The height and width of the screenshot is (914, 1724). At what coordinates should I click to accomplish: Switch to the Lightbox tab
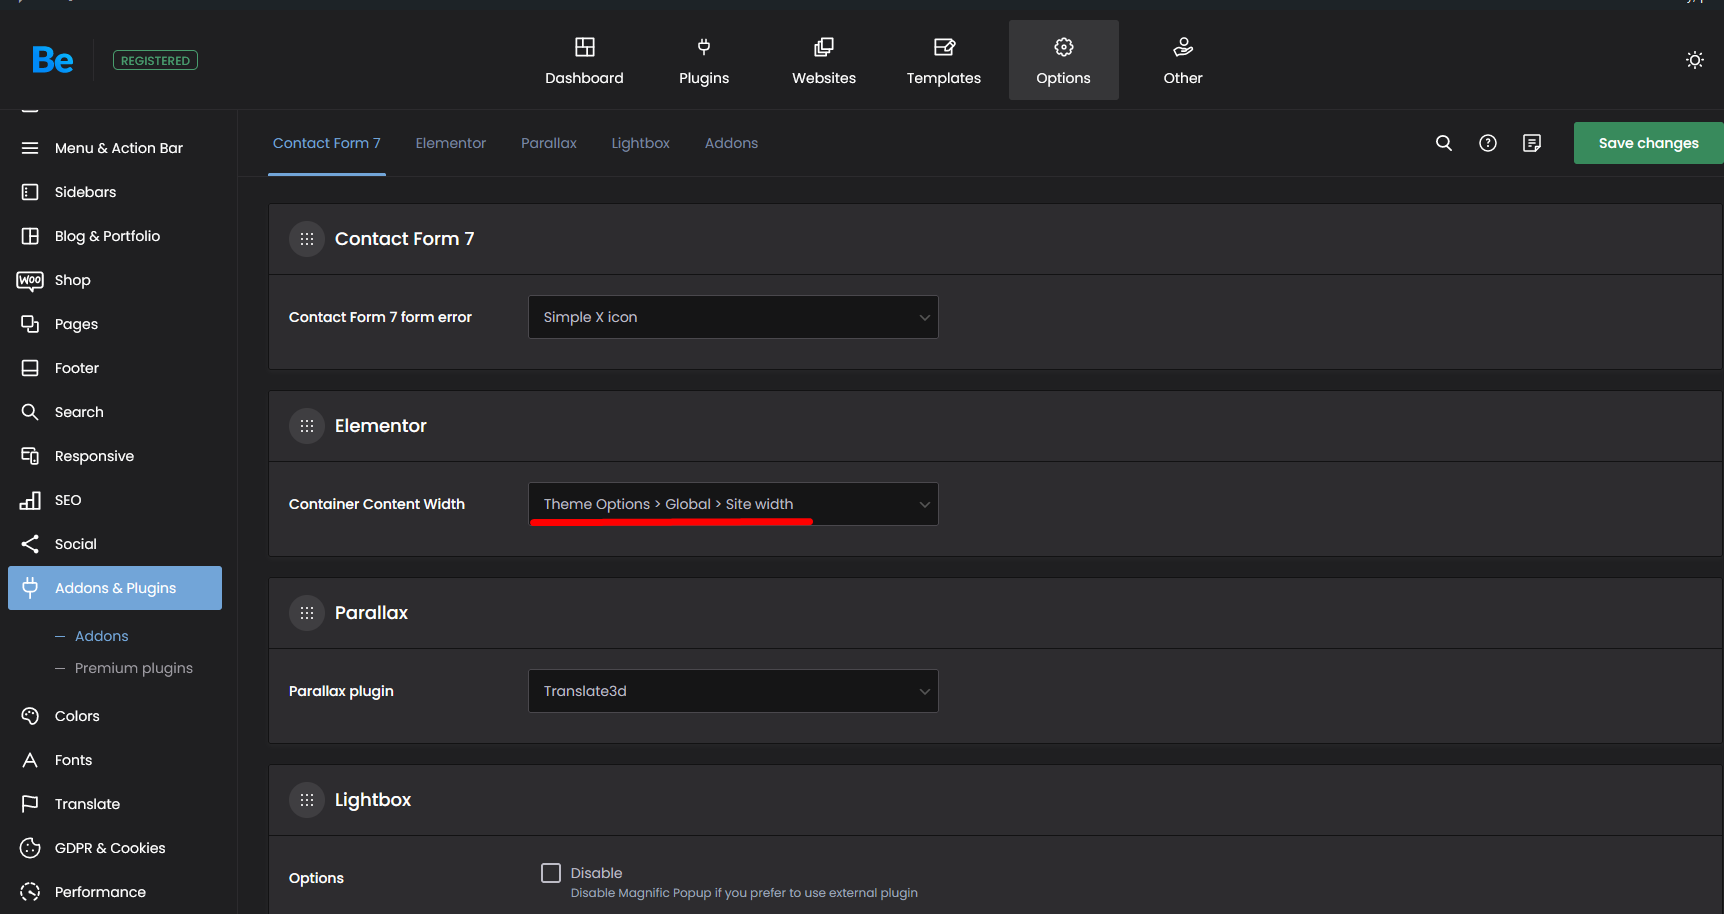[641, 143]
